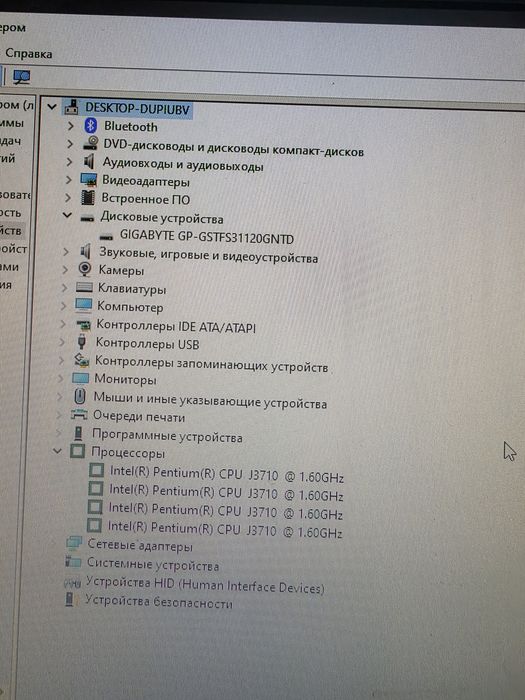Select the Контроллеры запоминающих устройств label
Viewport: 525px width, 700px height.
tap(212, 363)
